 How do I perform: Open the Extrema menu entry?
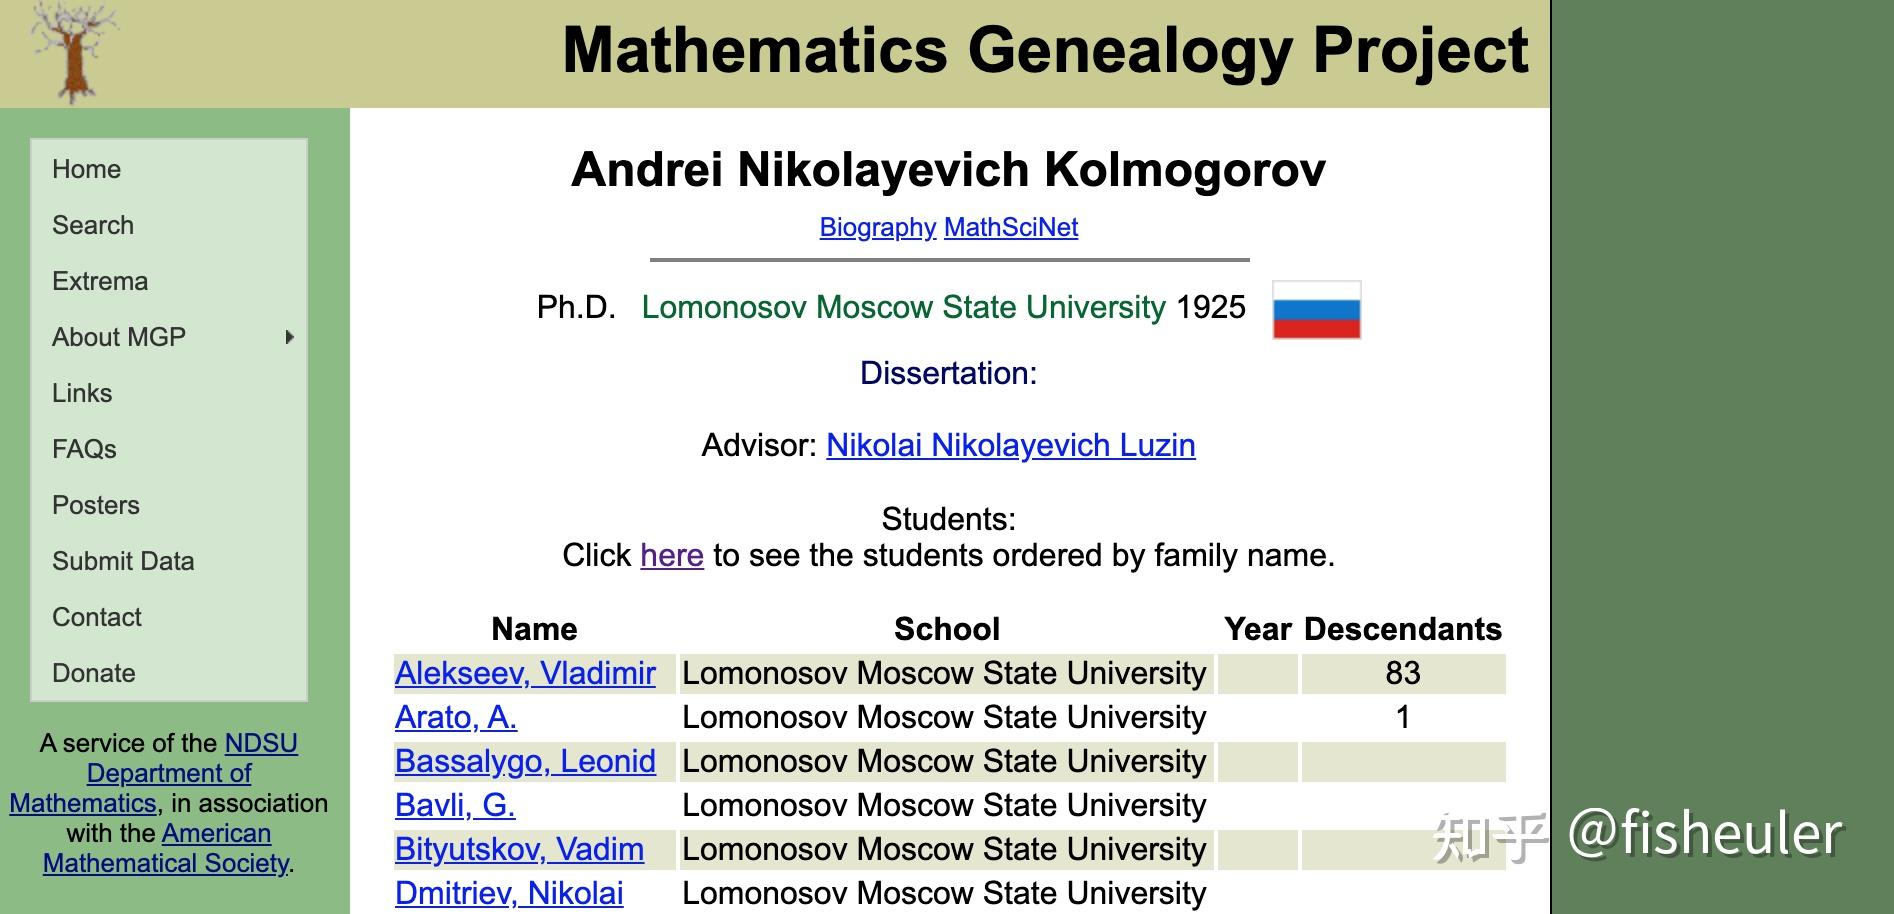tap(100, 281)
